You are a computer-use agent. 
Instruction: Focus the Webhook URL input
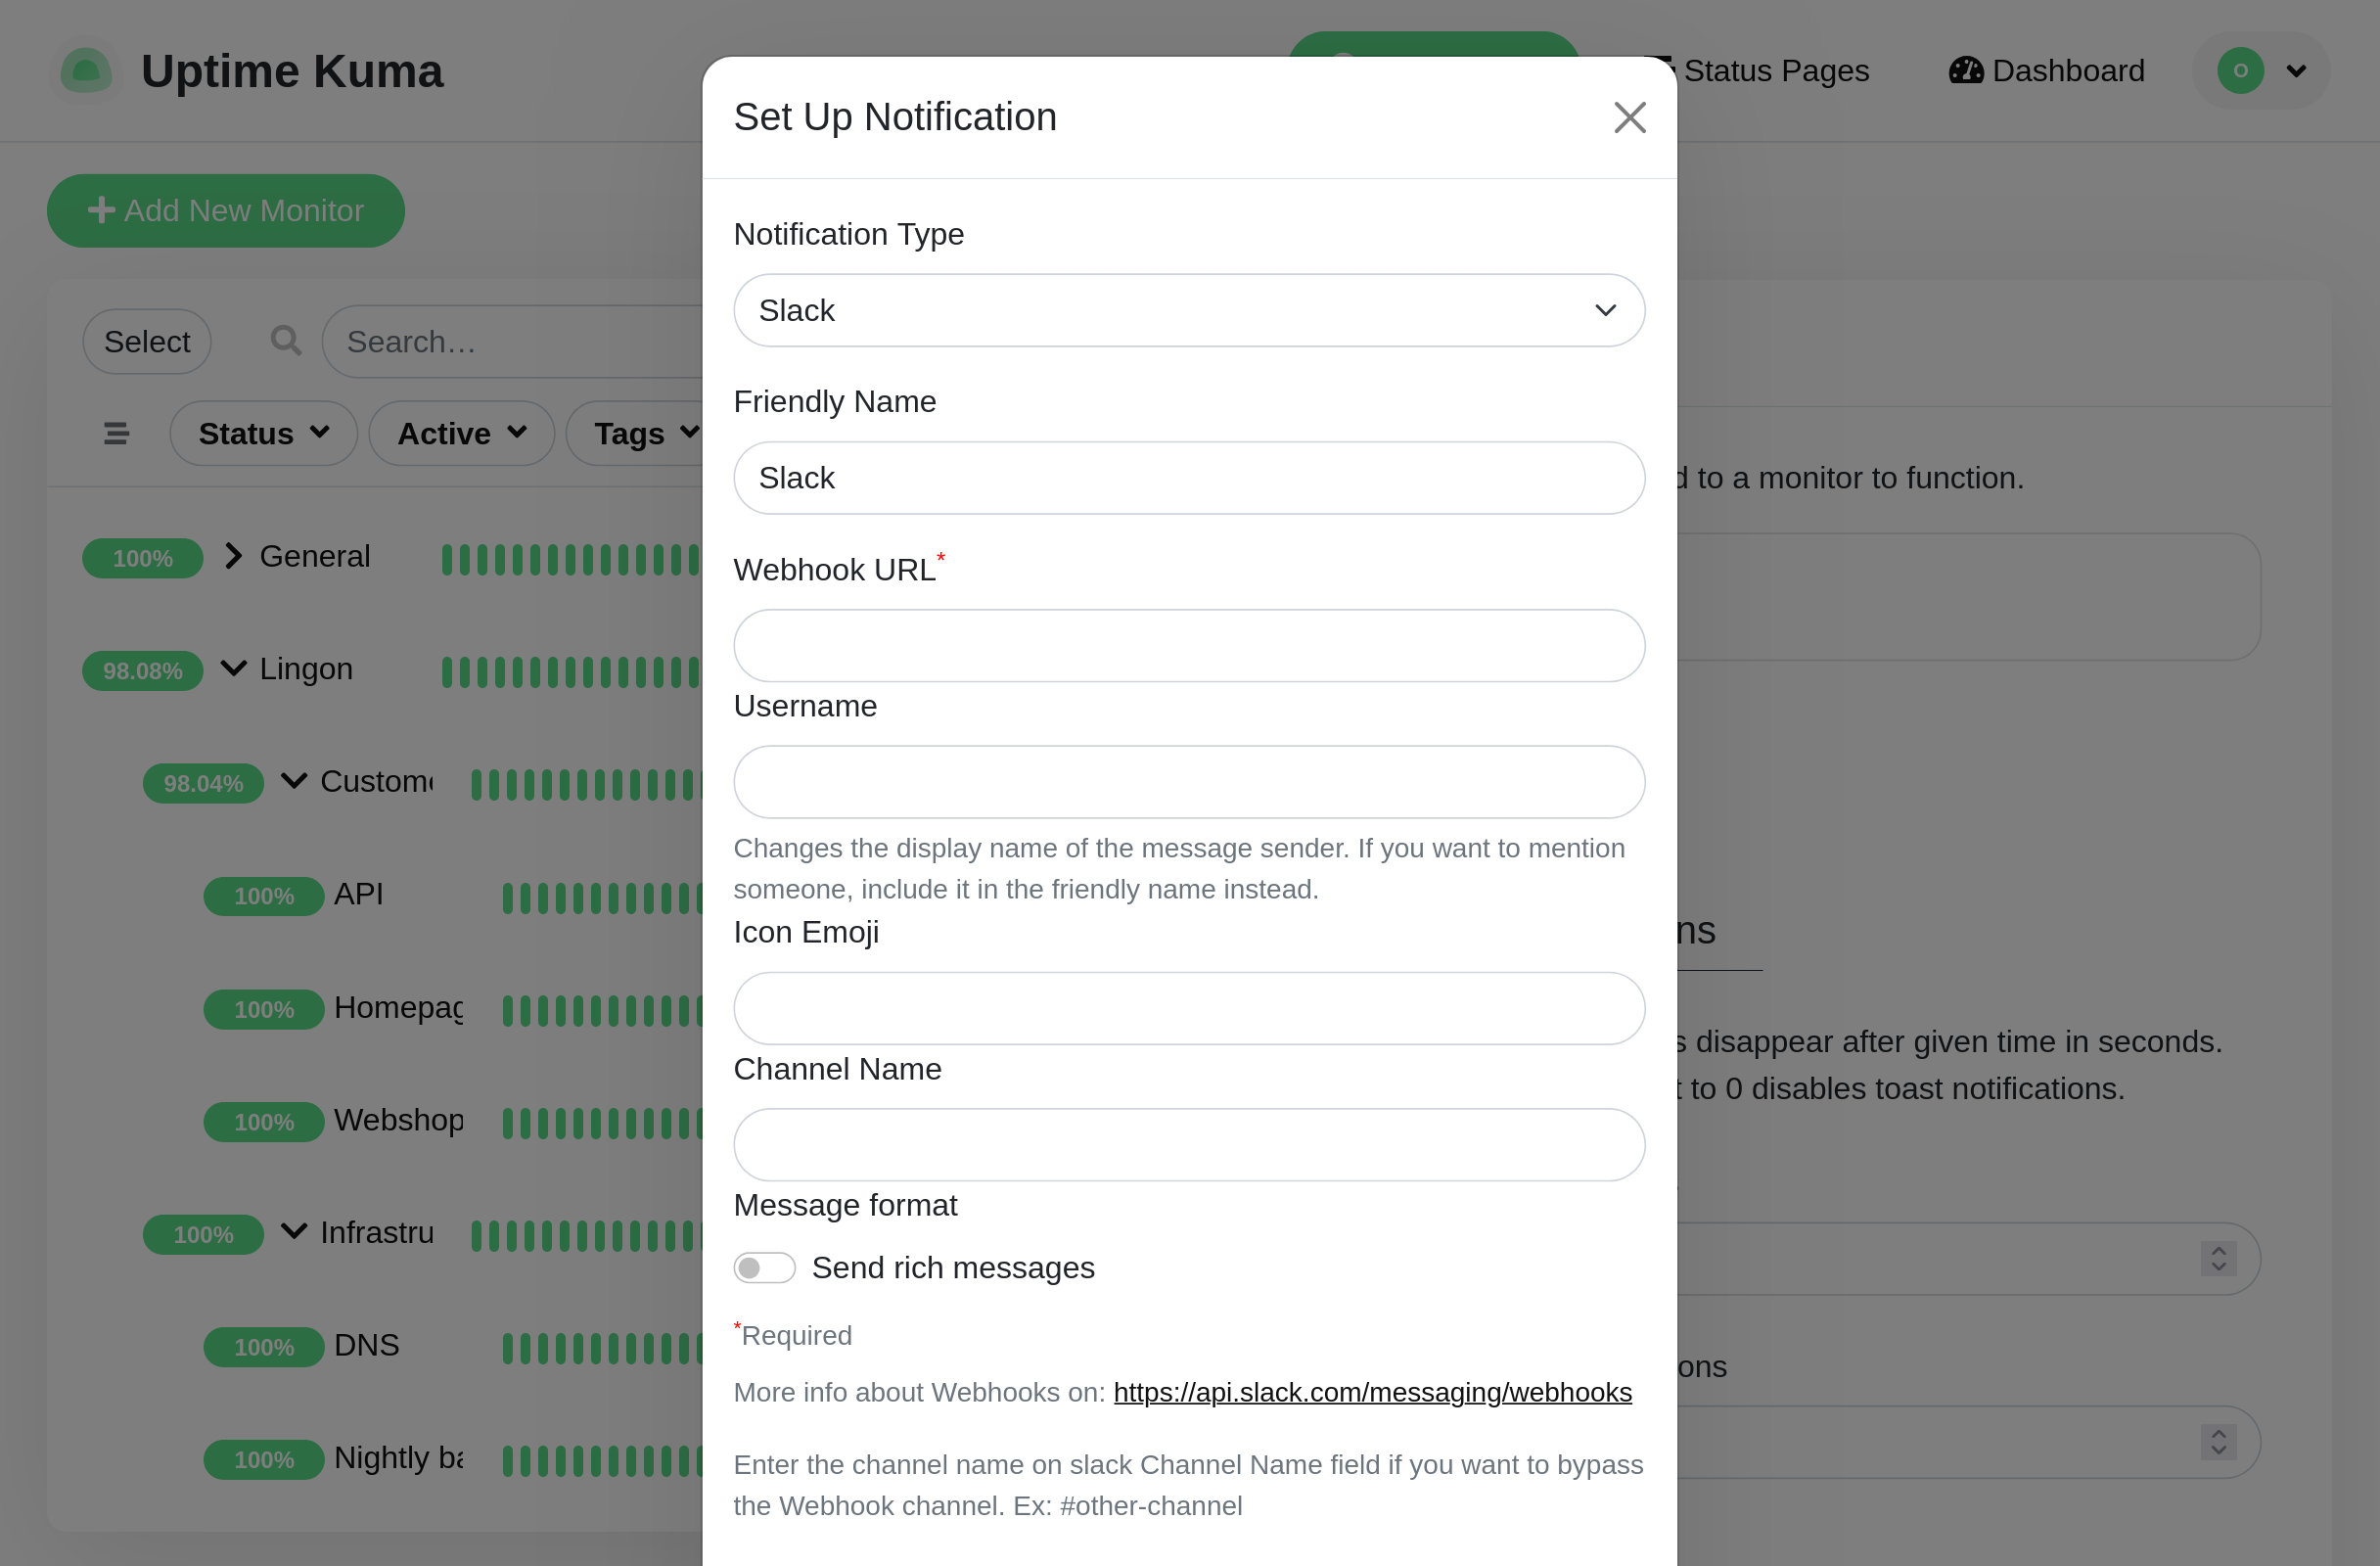(1189, 646)
